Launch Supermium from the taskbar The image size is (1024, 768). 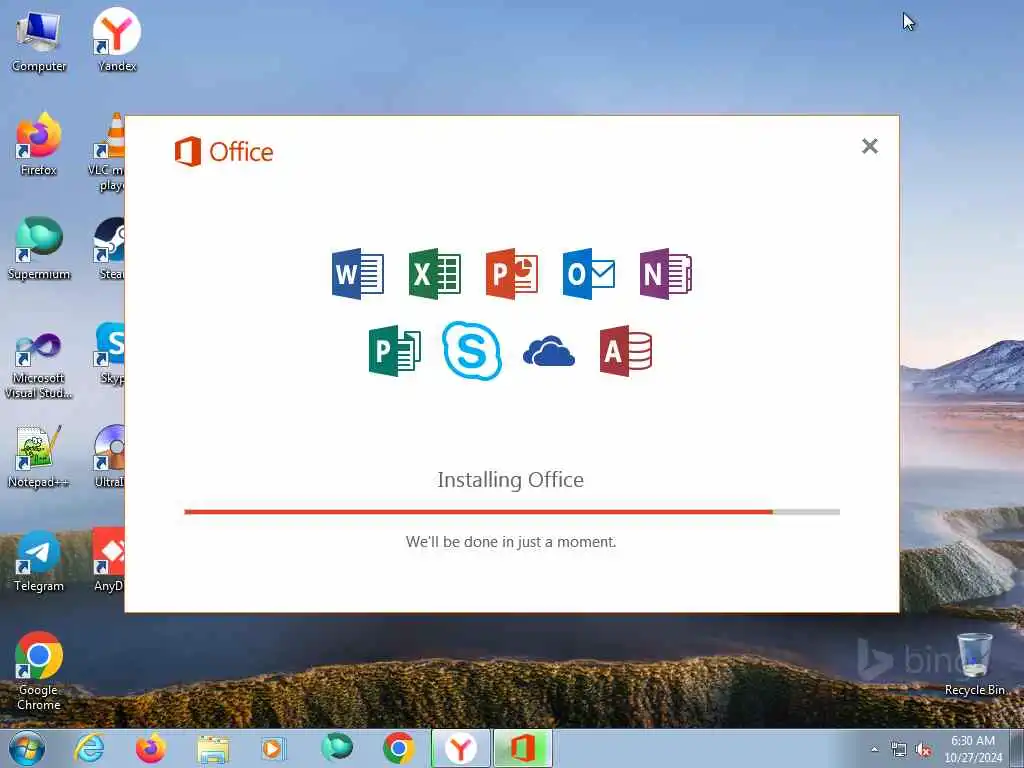[x=337, y=748]
